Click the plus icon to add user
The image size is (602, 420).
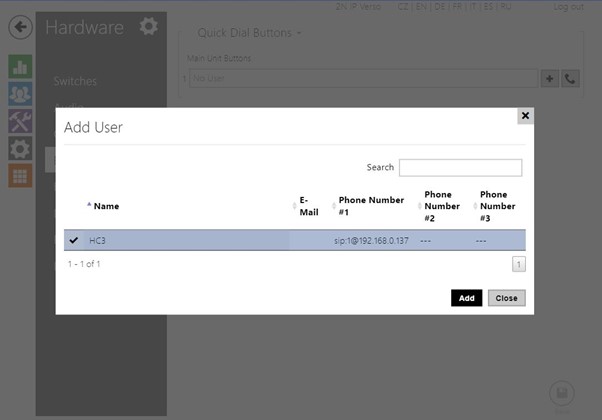click(x=549, y=78)
